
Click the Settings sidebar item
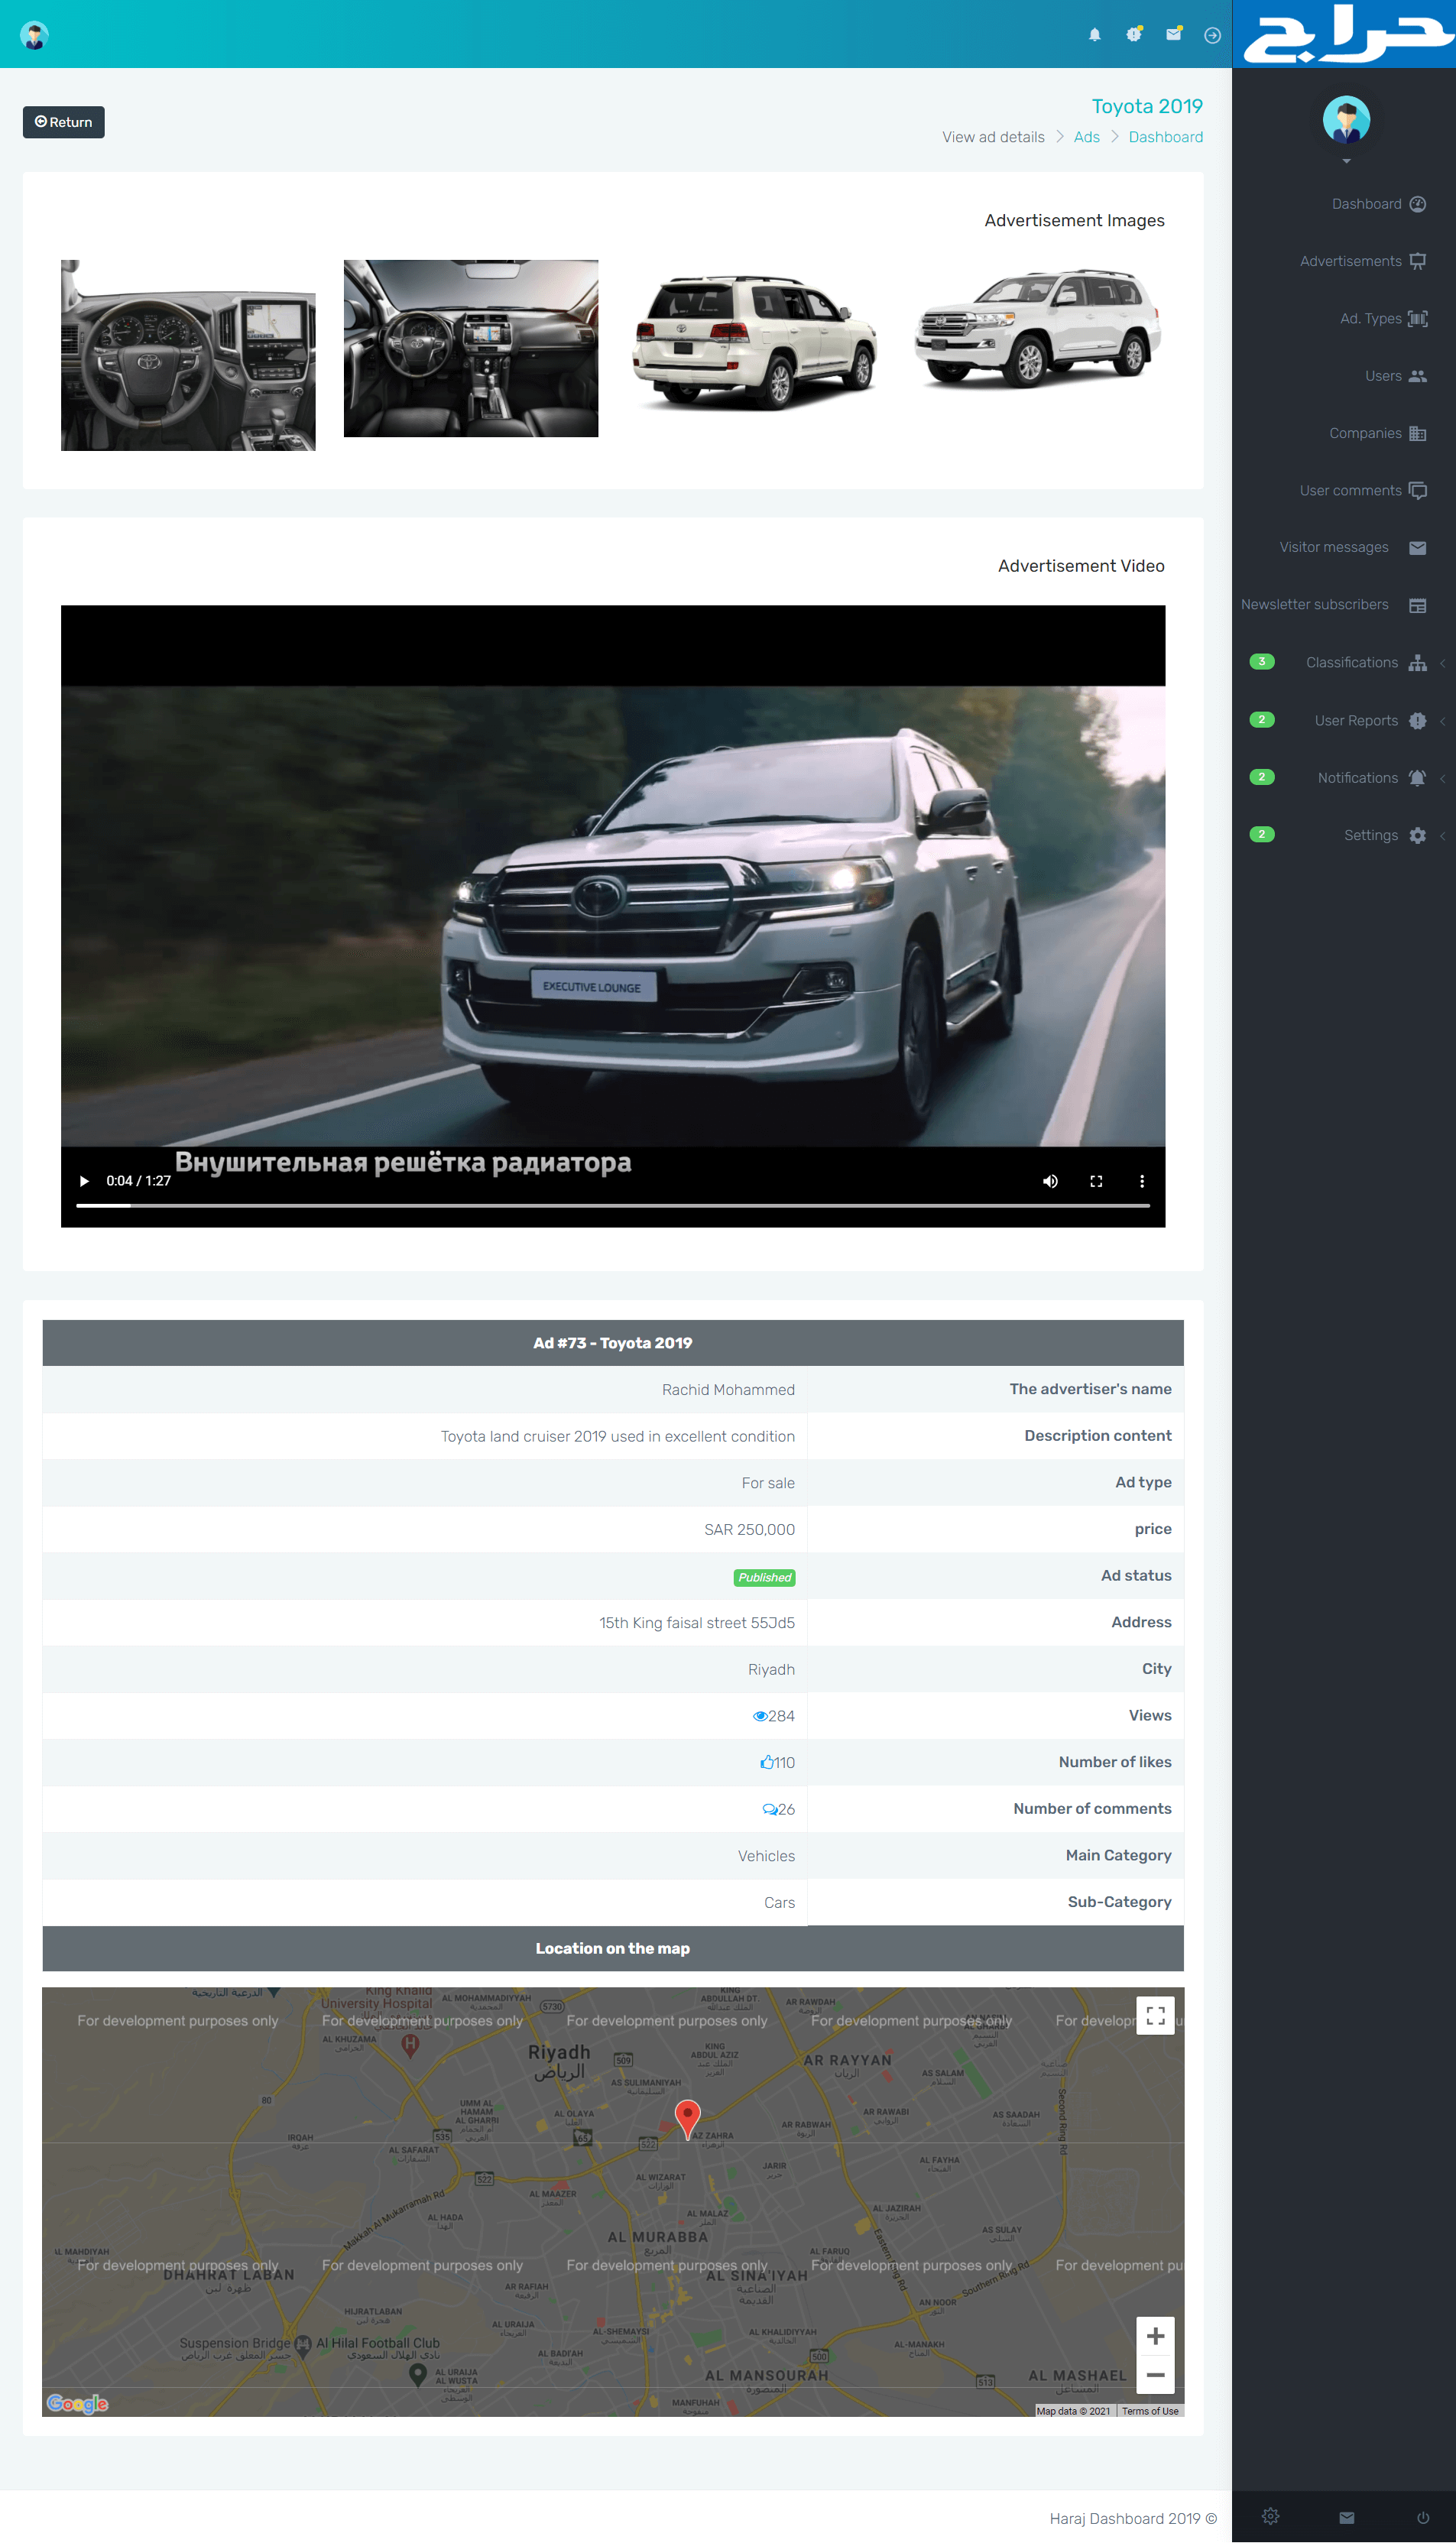click(1370, 835)
